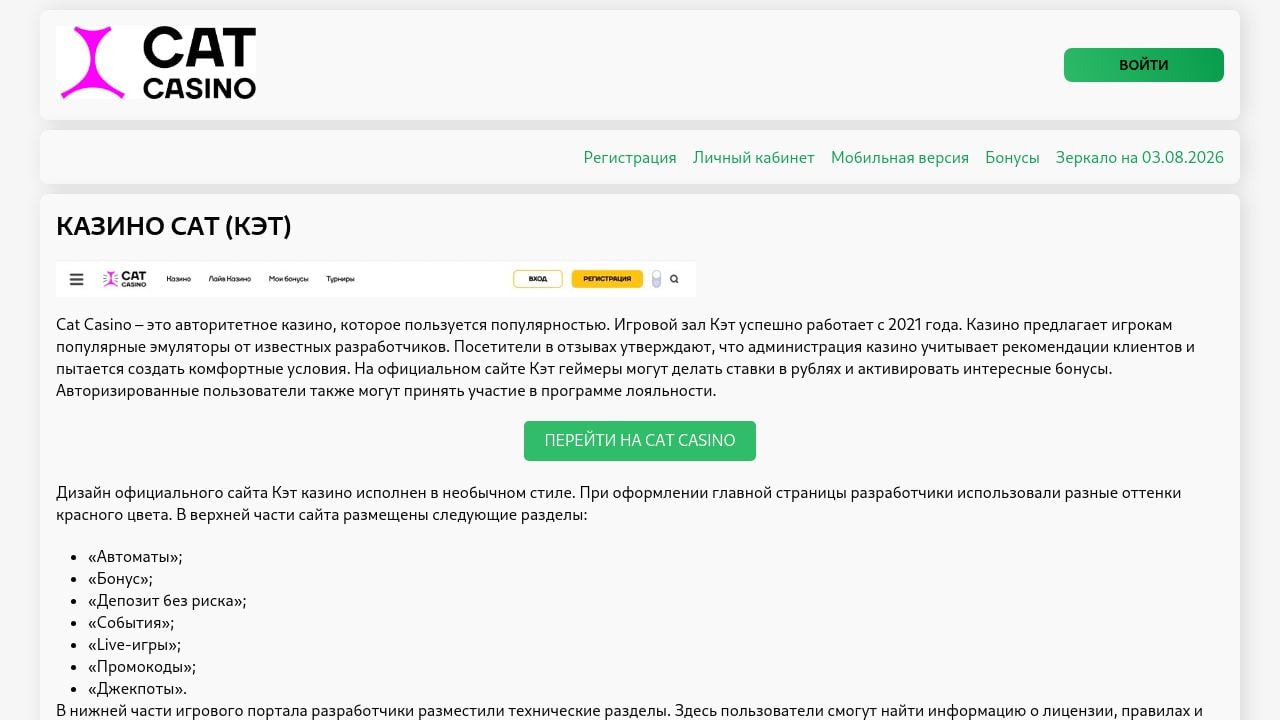Click the «Бонус»; list item
This screenshot has width=1280, height=720.
click(x=120, y=579)
